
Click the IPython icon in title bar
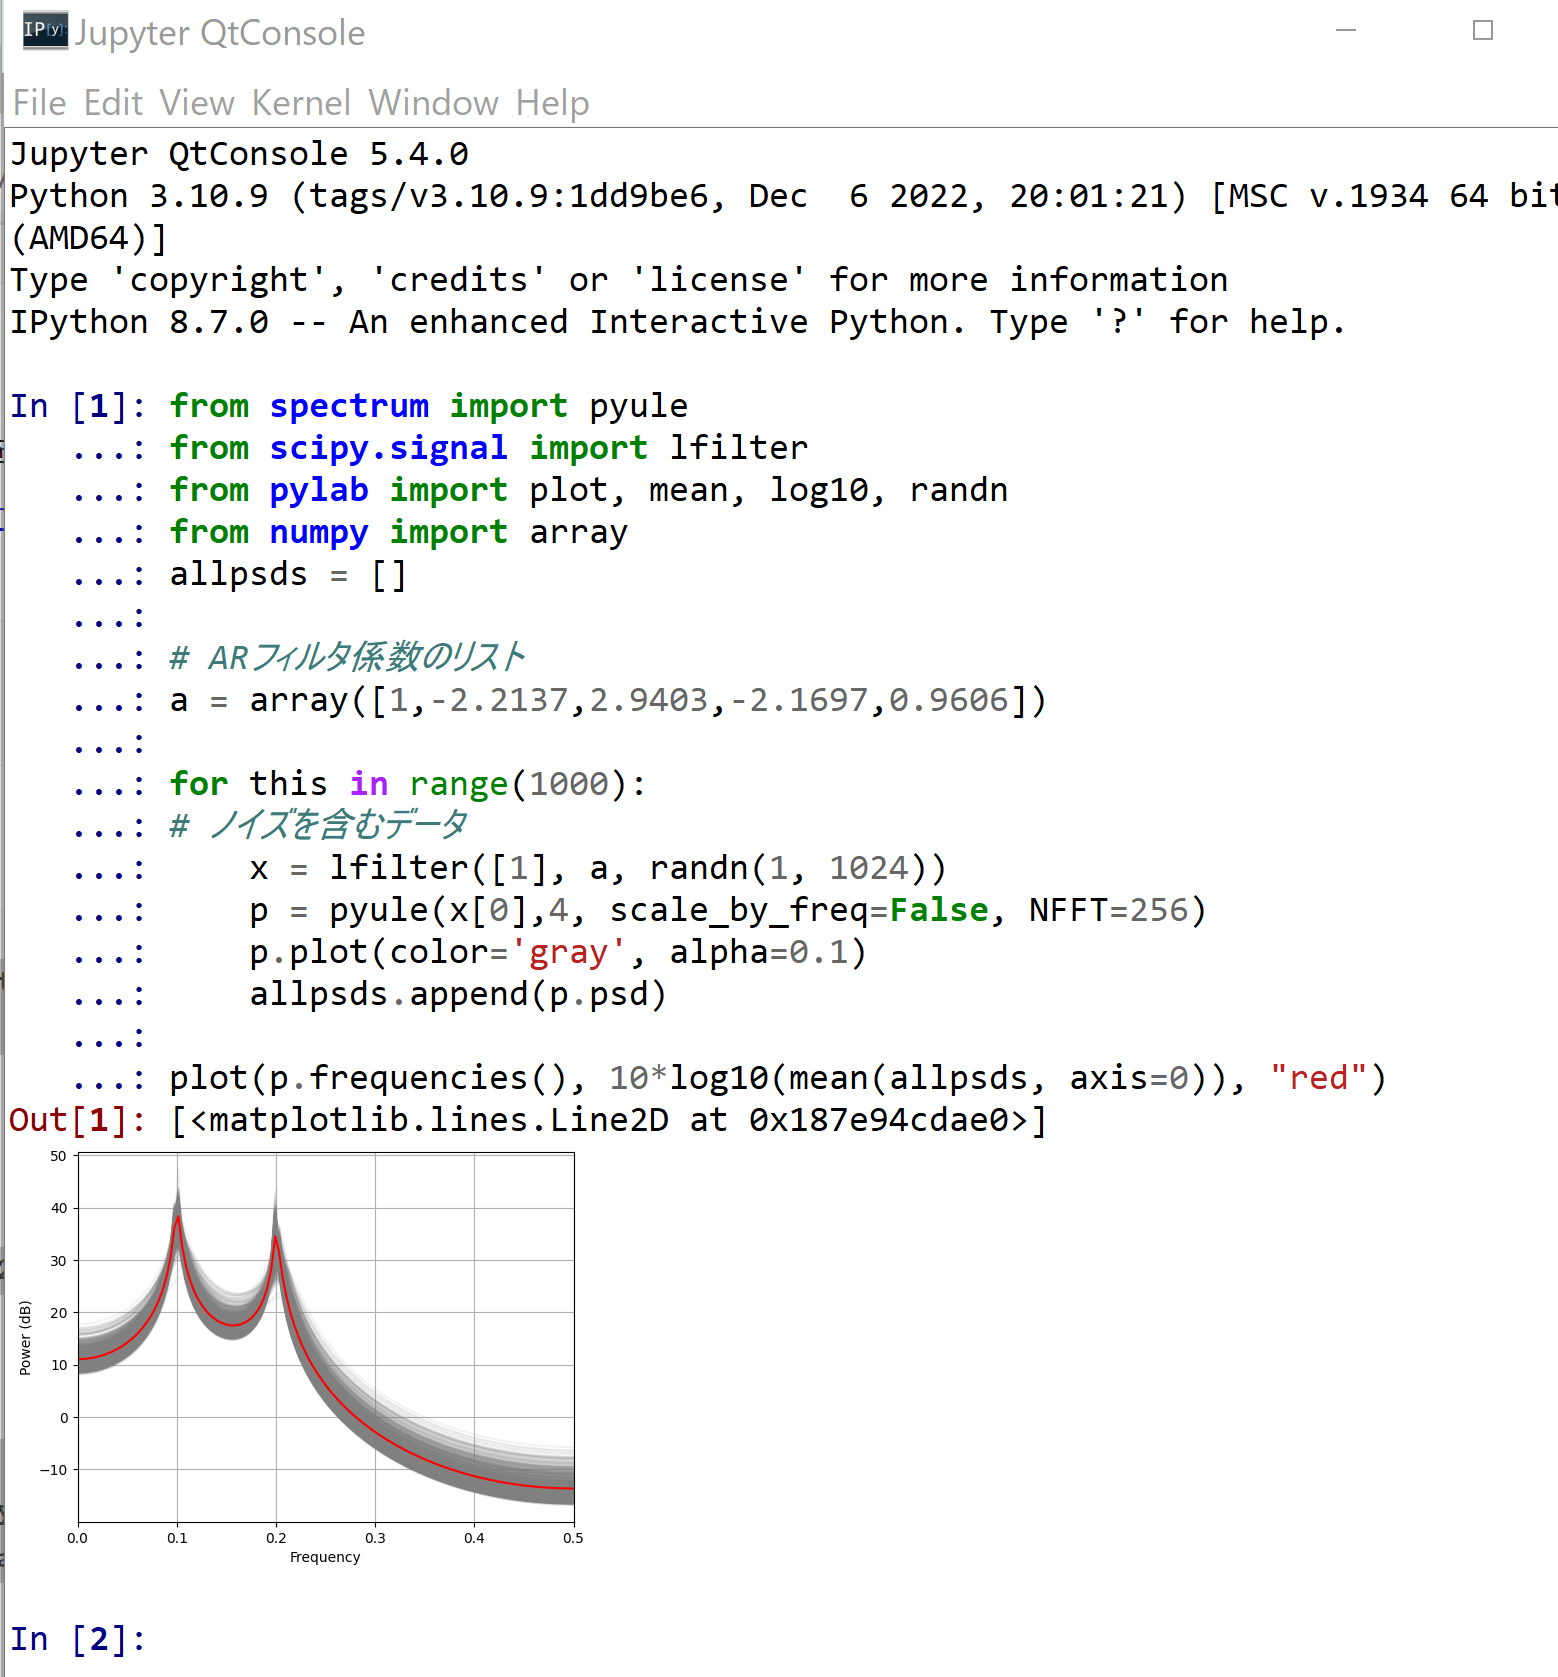(45, 31)
